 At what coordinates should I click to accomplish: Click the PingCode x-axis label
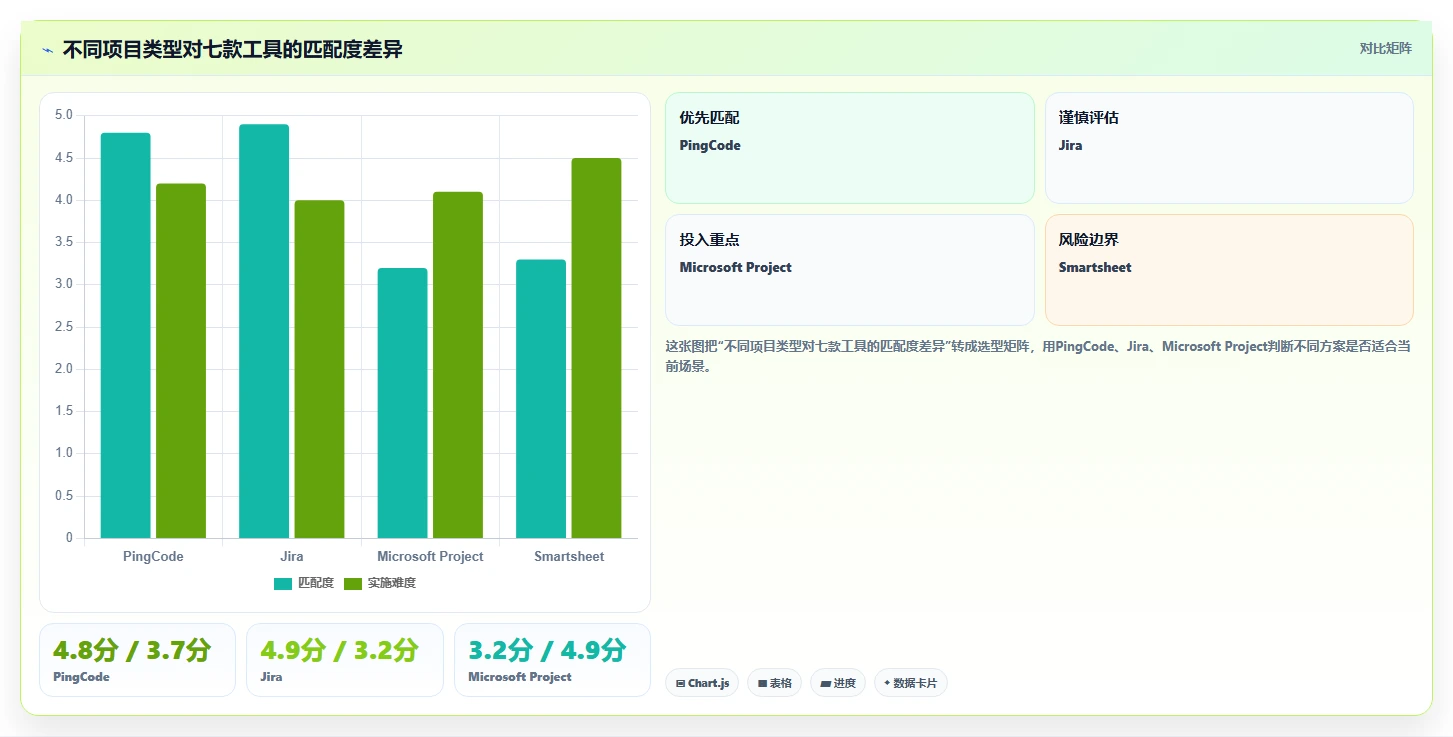(153, 556)
